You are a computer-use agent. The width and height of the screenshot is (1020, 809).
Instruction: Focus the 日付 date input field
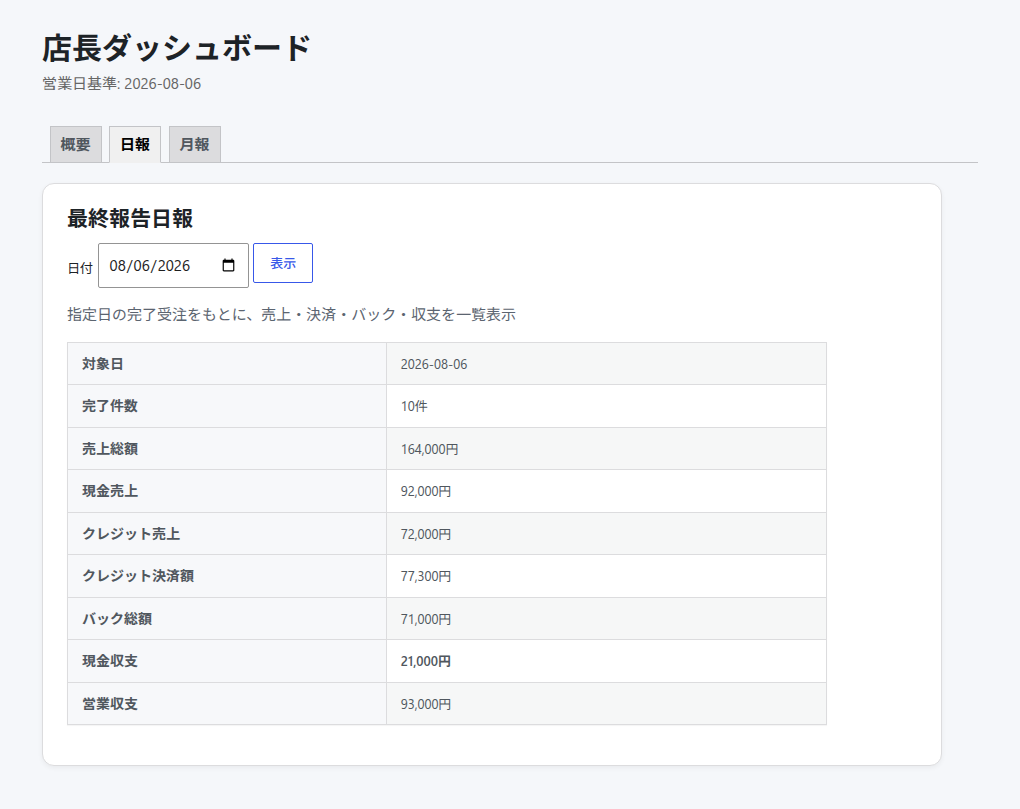(x=173, y=265)
